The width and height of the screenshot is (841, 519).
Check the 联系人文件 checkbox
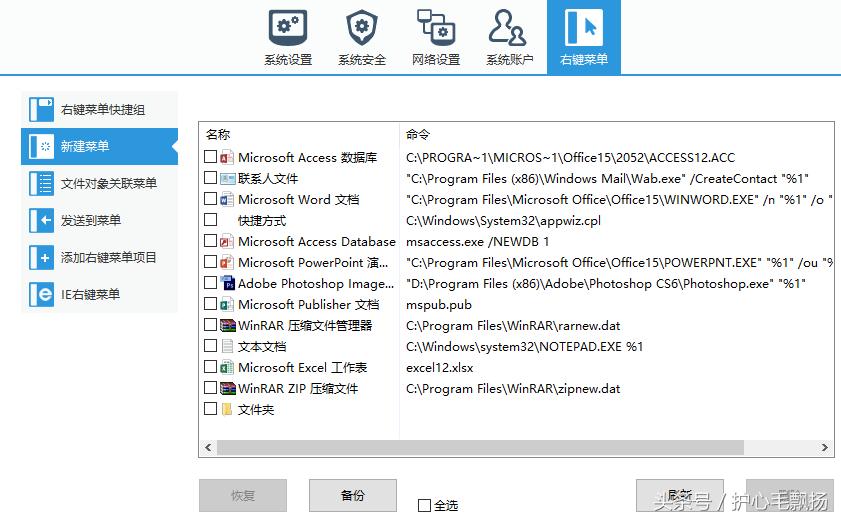211,177
